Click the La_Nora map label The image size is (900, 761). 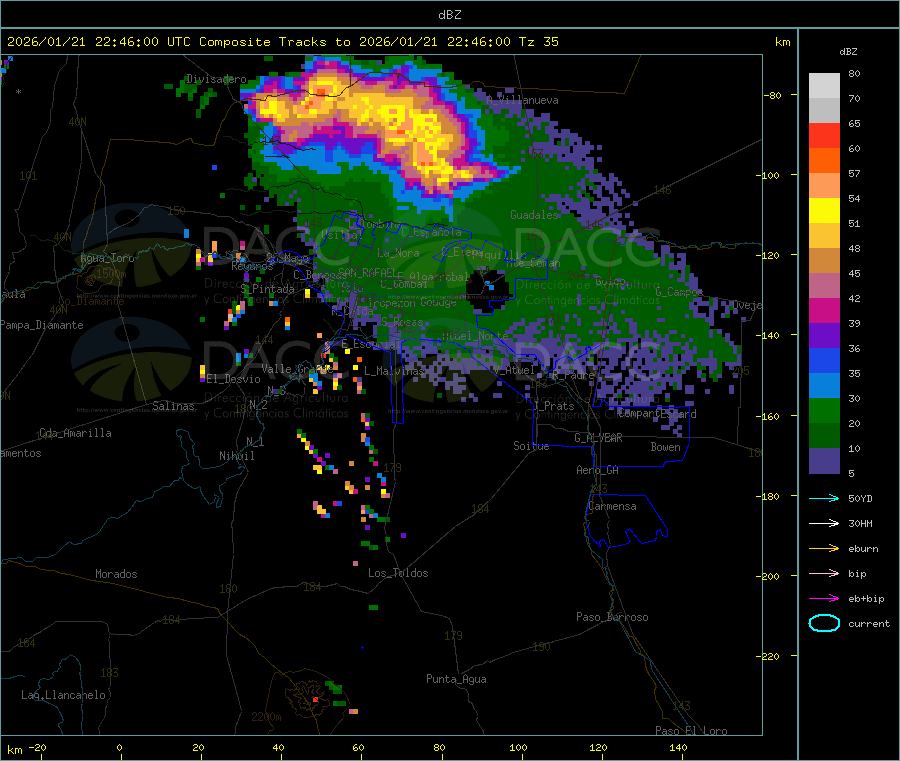[398, 253]
